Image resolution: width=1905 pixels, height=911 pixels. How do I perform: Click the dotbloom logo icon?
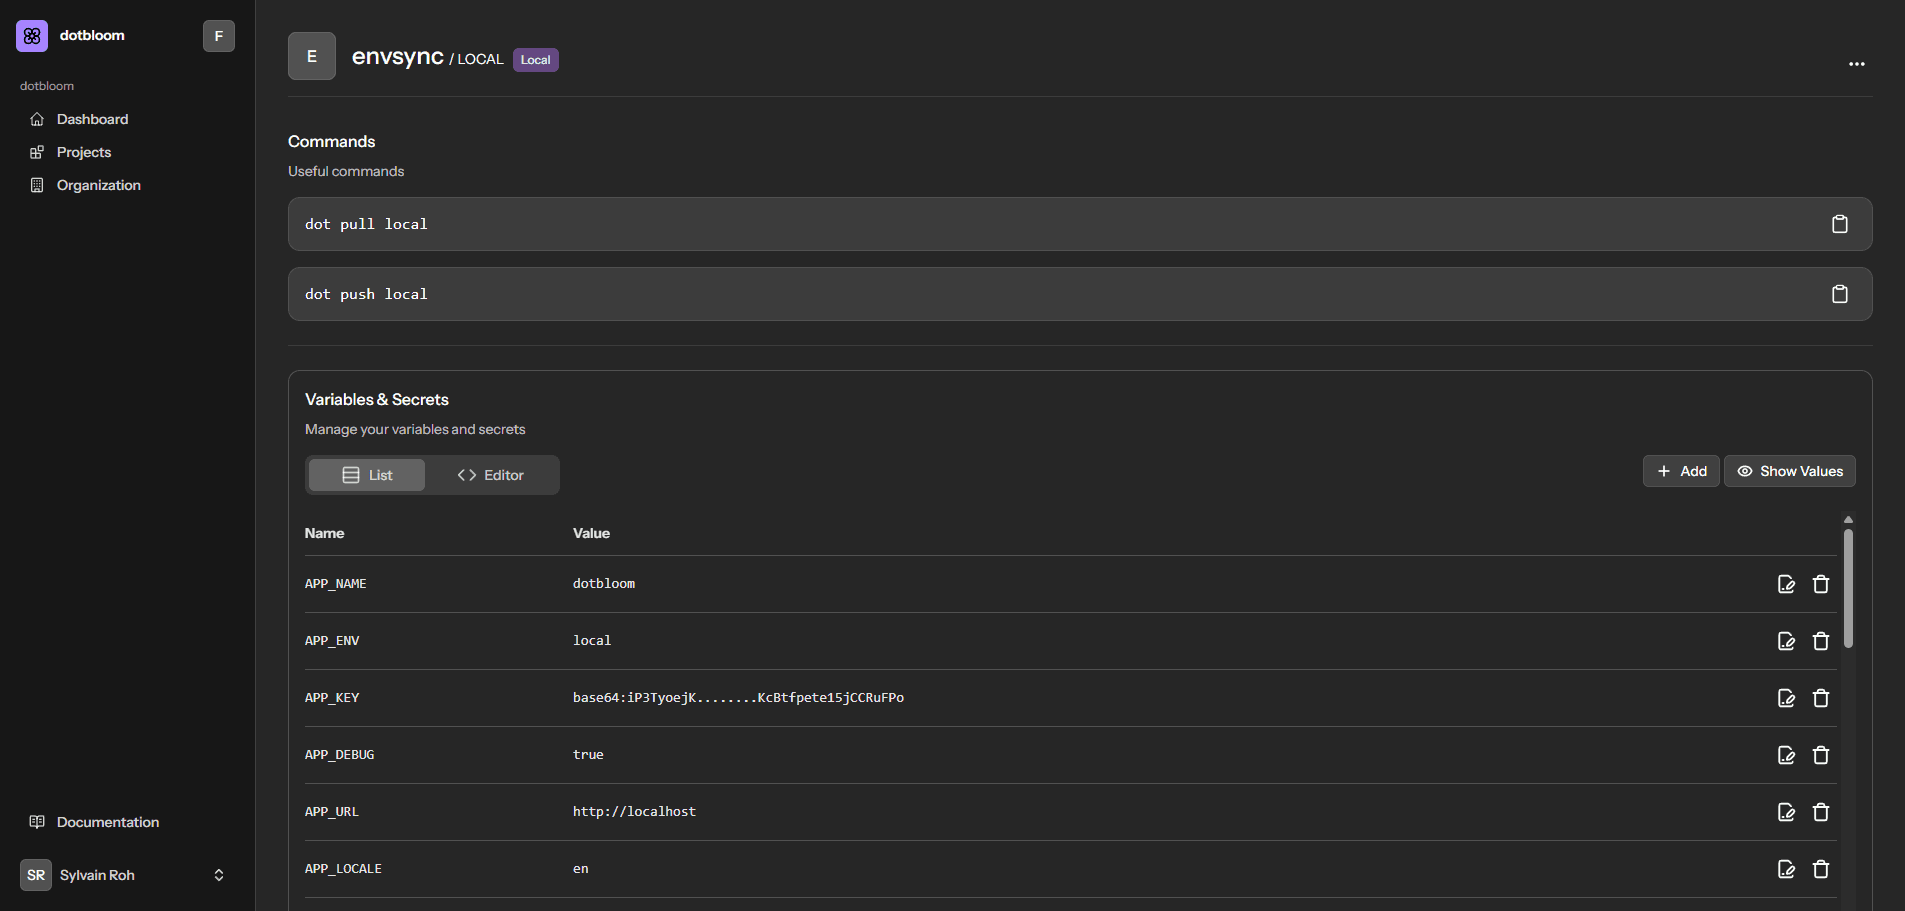(32, 36)
